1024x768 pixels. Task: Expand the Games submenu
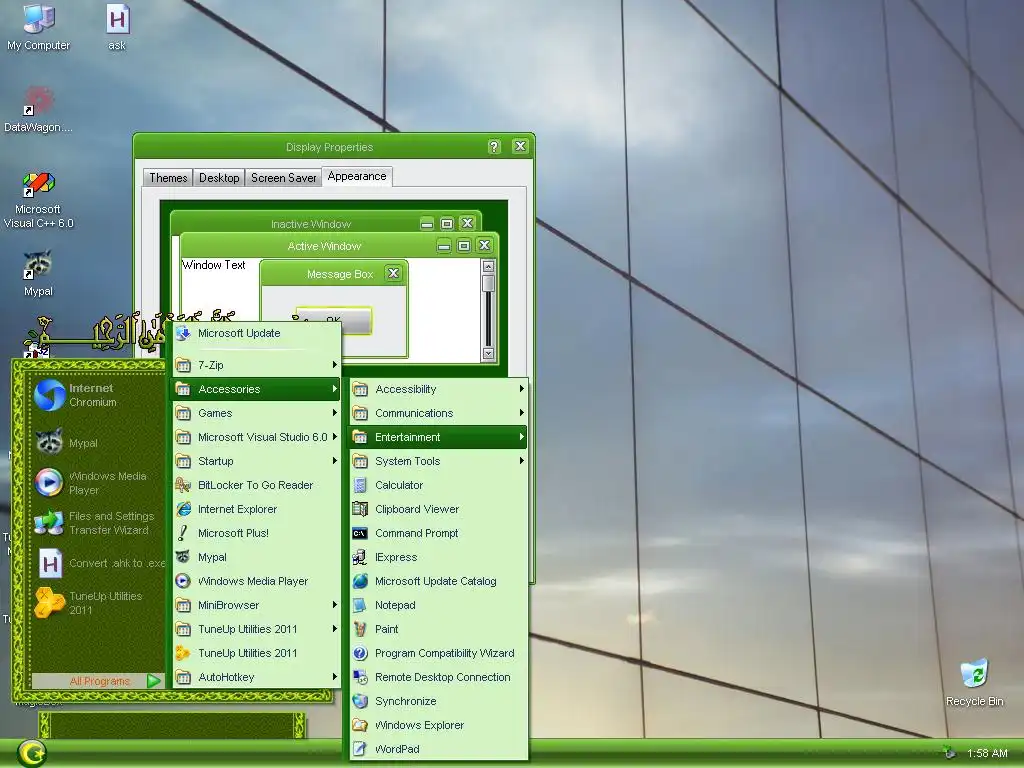click(256, 413)
